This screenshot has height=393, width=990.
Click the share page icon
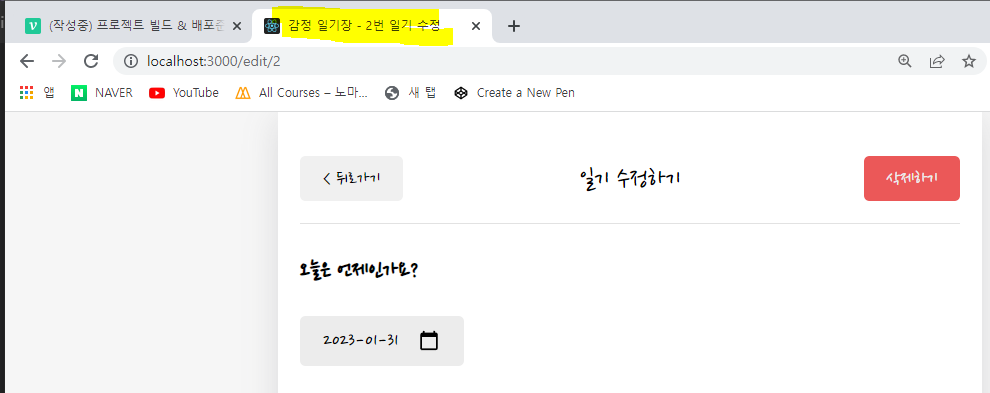click(x=937, y=61)
